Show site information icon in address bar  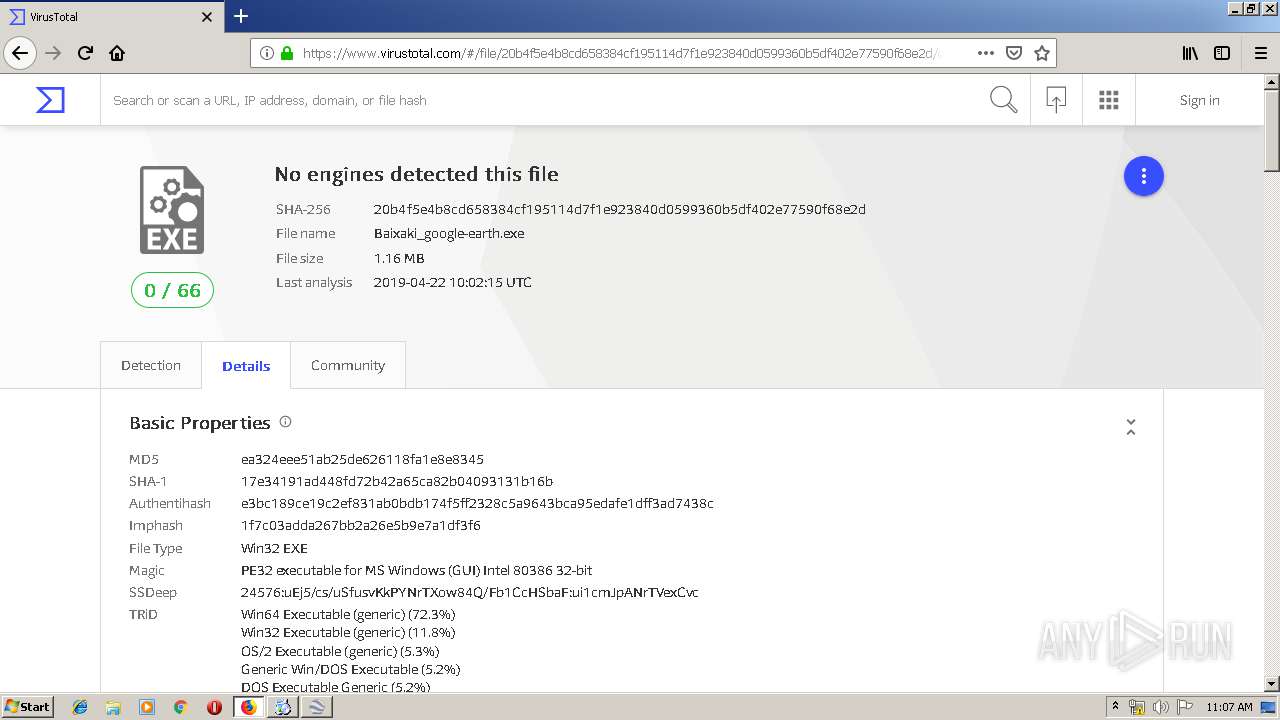[x=267, y=53]
